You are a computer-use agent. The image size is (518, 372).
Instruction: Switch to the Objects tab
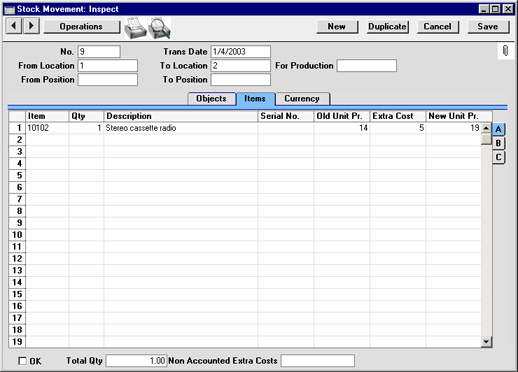(x=211, y=99)
